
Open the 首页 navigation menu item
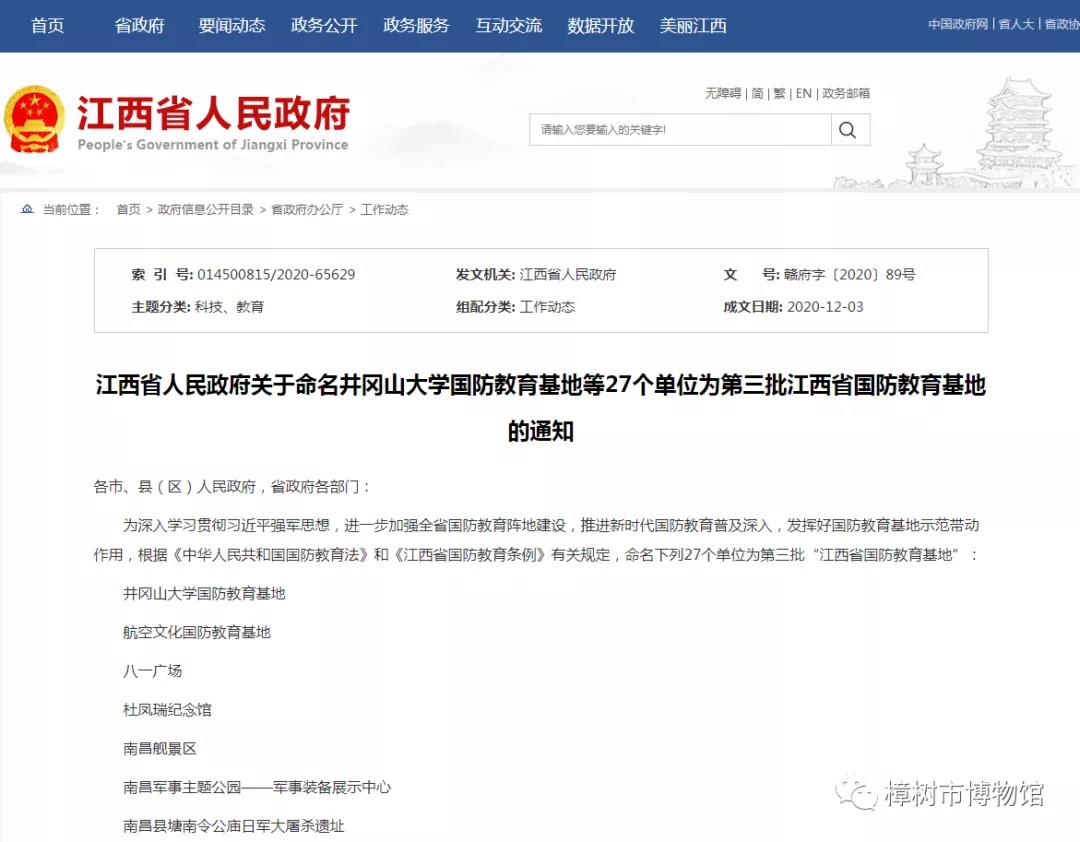tap(47, 26)
